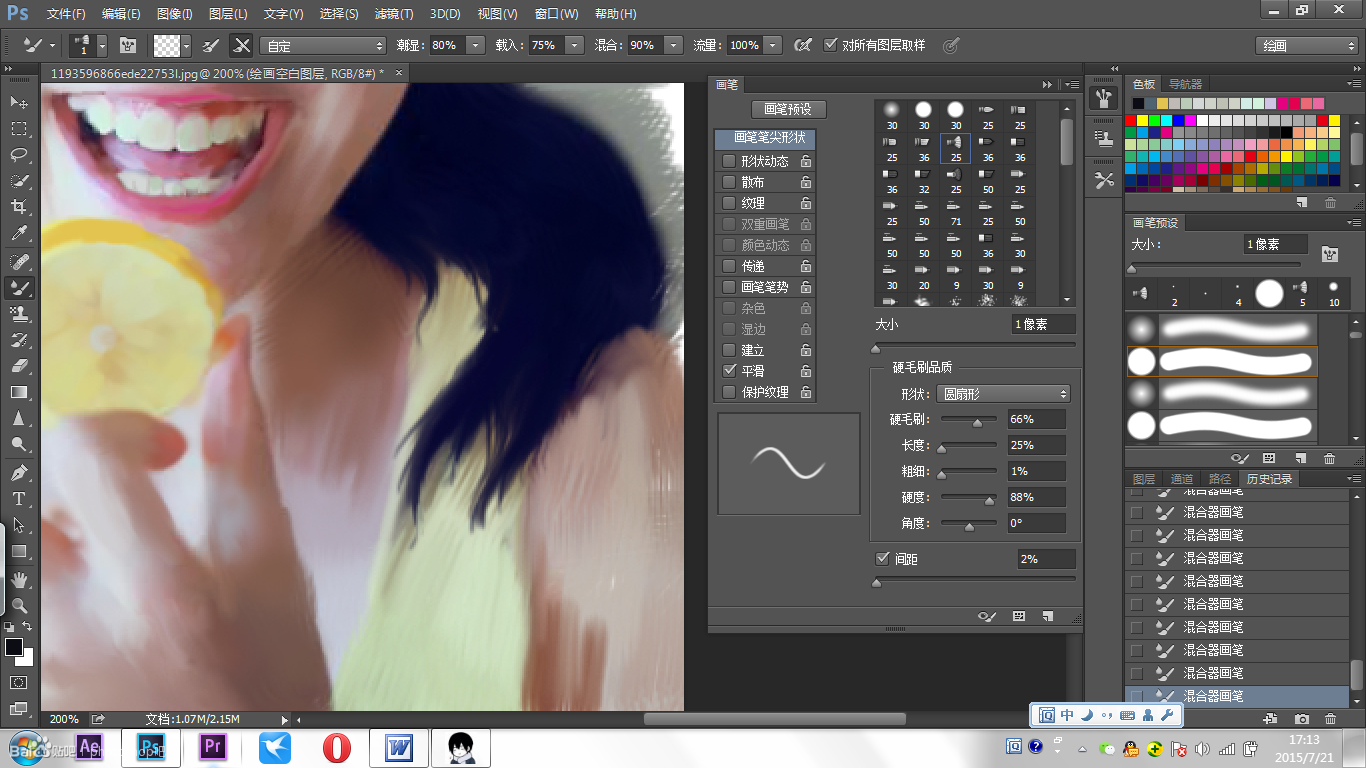This screenshot has height=768, width=1366.
Task: Click the 大小 size field in brush panel
Action: [x=1044, y=324]
